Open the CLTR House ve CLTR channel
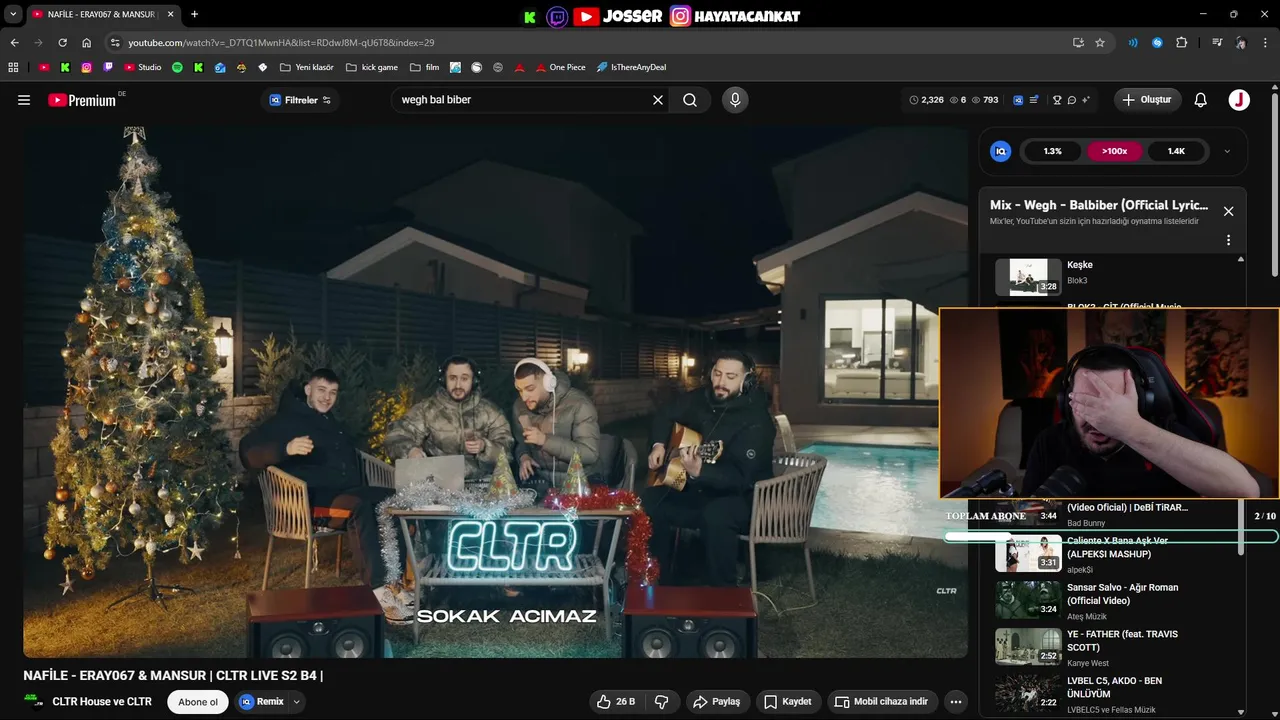Image resolution: width=1280 pixels, height=720 pixels. pyautogui.click(x=102, y=702)
